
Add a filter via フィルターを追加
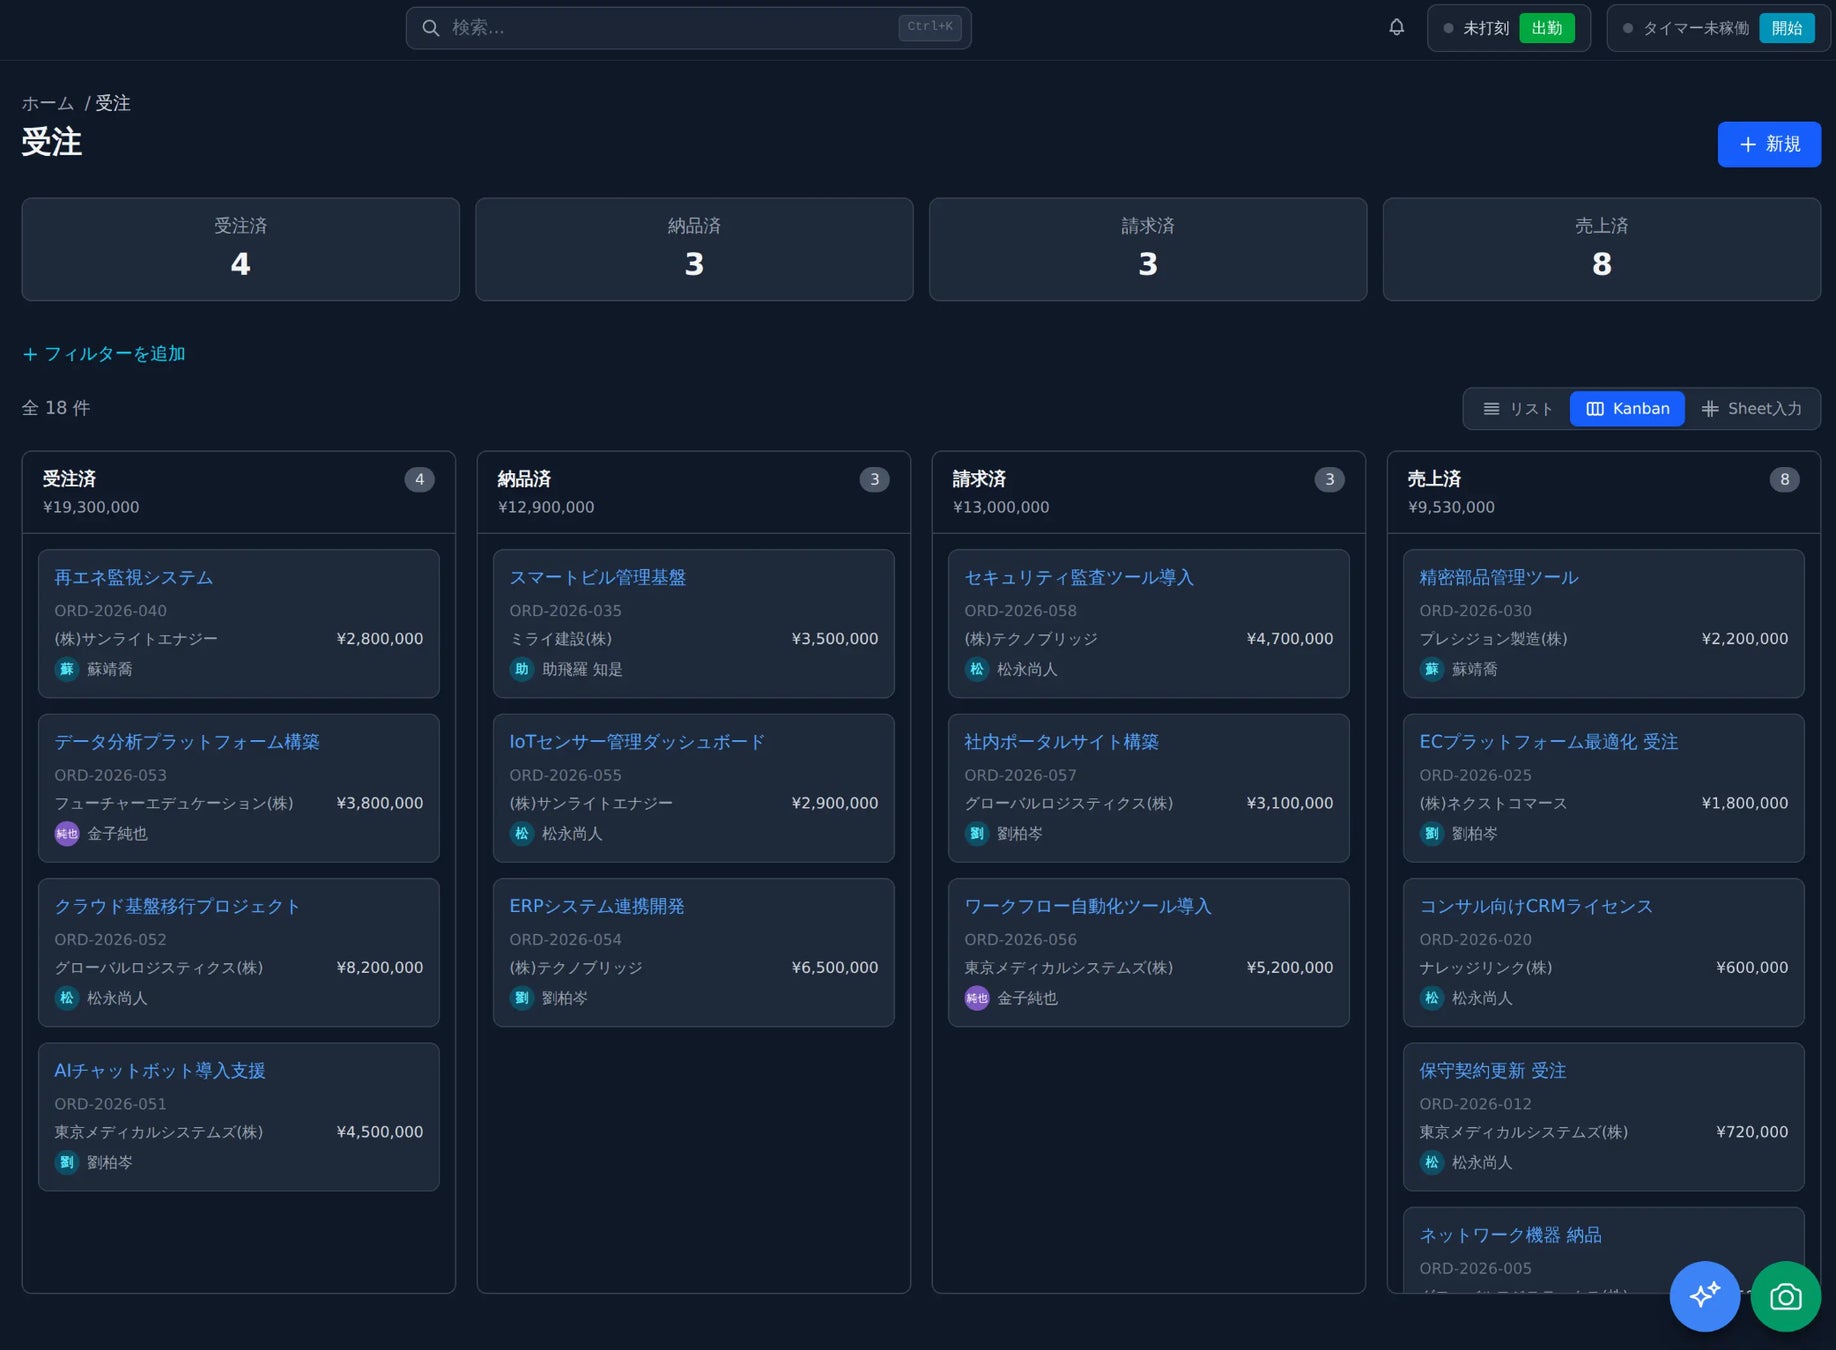(104, 354)
